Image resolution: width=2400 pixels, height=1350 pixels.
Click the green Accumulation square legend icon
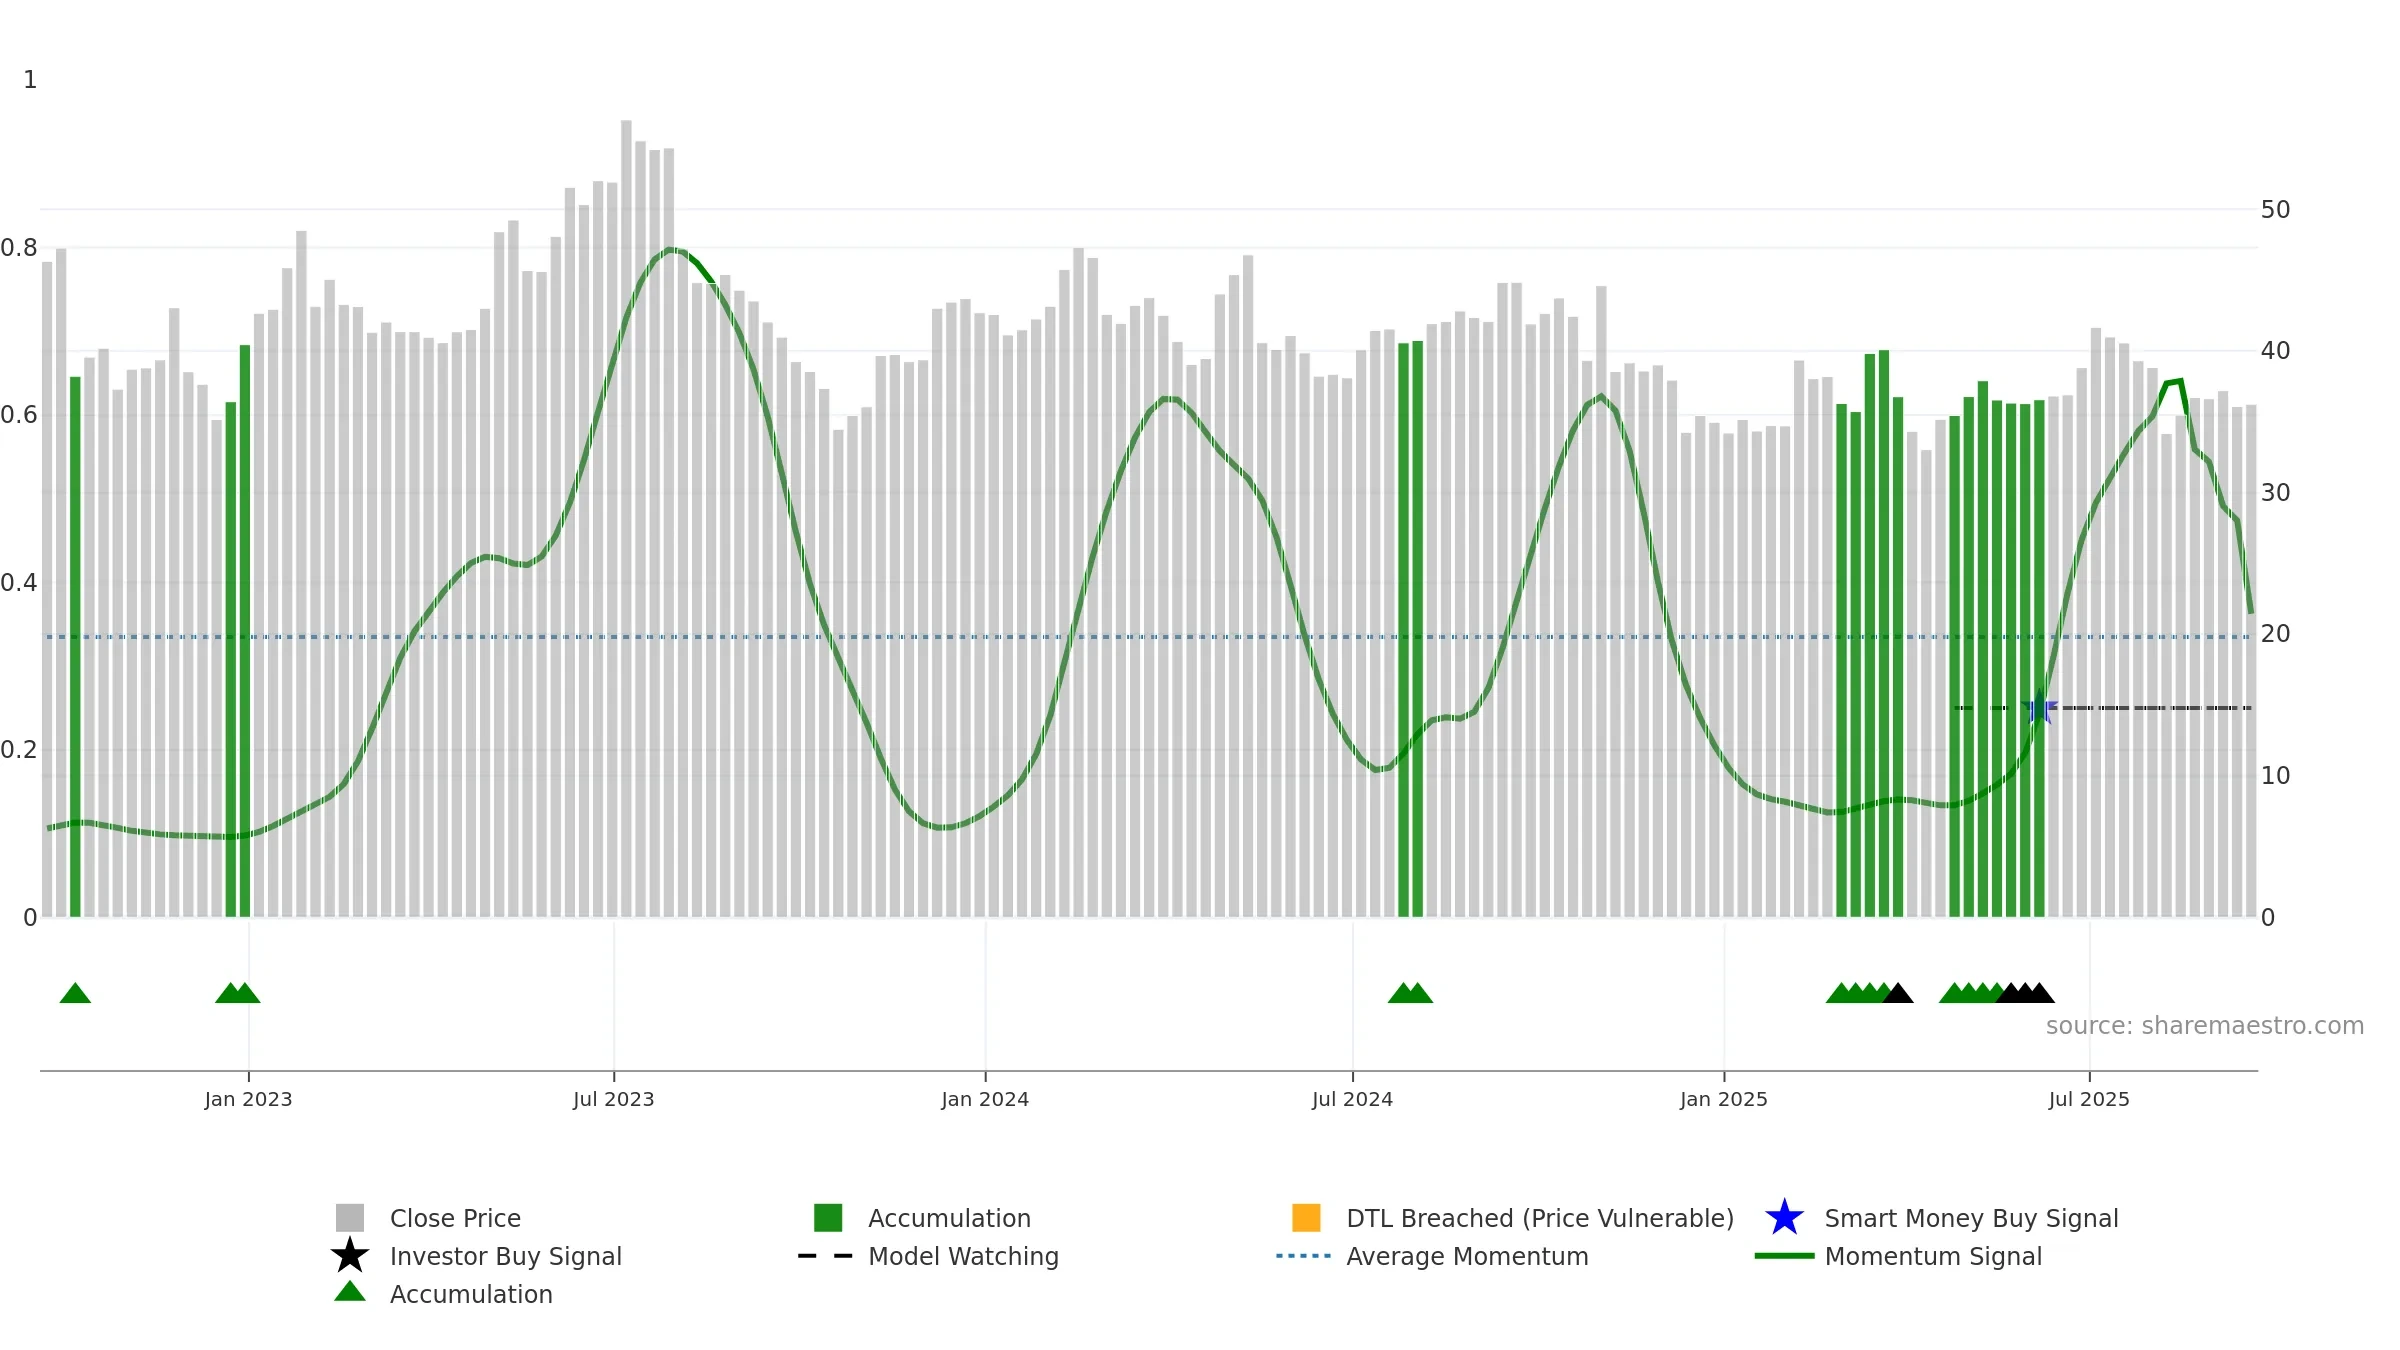pos(828,1218)
